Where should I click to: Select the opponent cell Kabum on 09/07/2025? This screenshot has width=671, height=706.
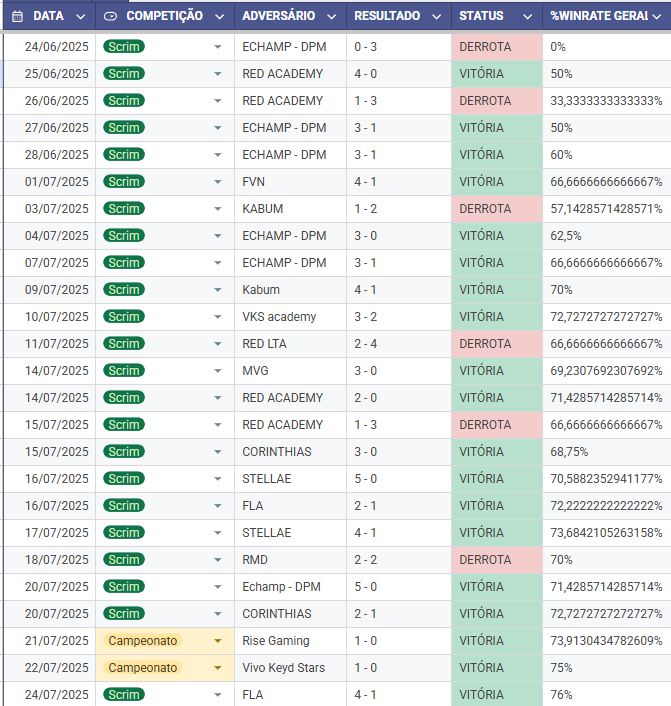pos(290,290)
